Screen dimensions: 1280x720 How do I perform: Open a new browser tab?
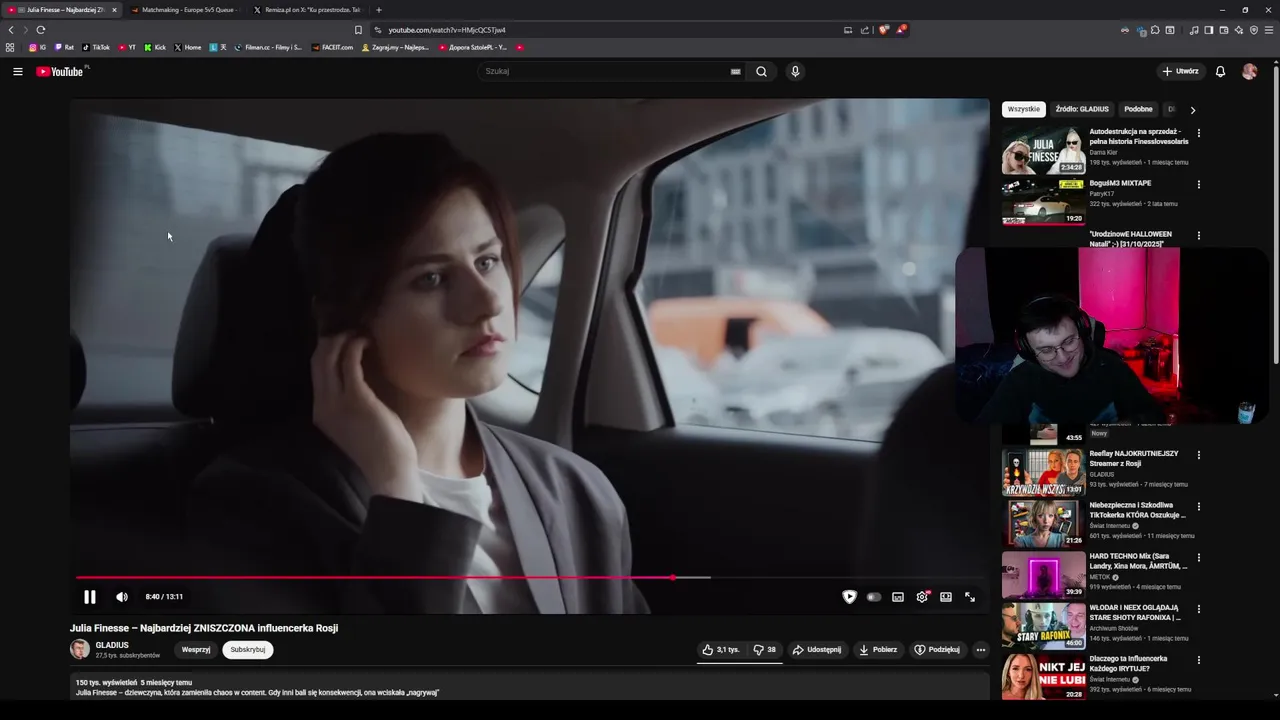pyautogui.click(x=378, y=9)
